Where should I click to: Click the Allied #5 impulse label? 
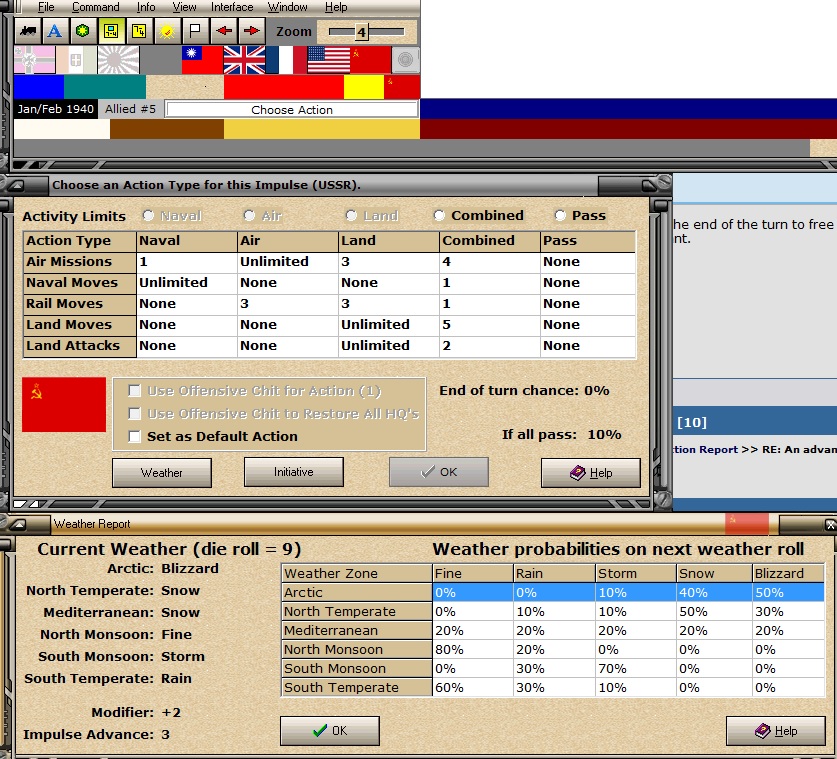click(131, 109)
